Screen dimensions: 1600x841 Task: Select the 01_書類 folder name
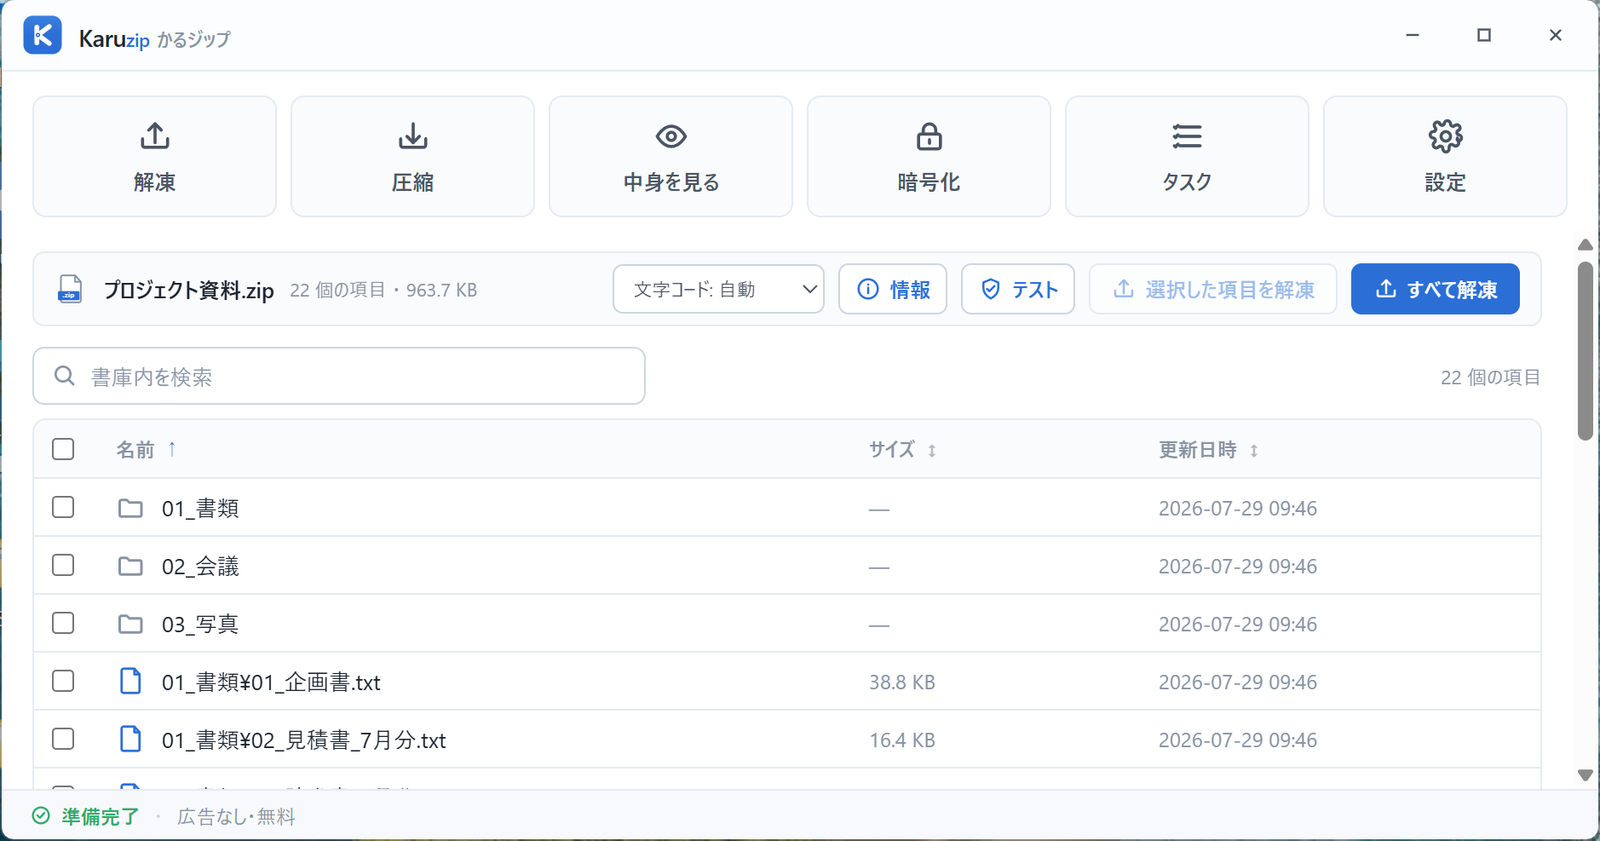coord(200,508)
